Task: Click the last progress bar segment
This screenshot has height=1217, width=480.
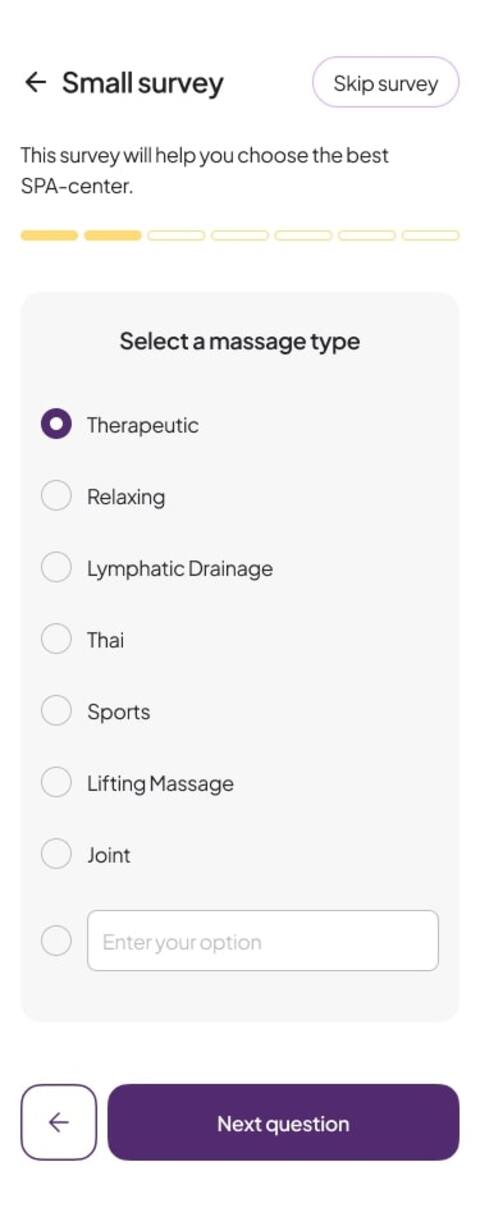Action: point(431,236)
